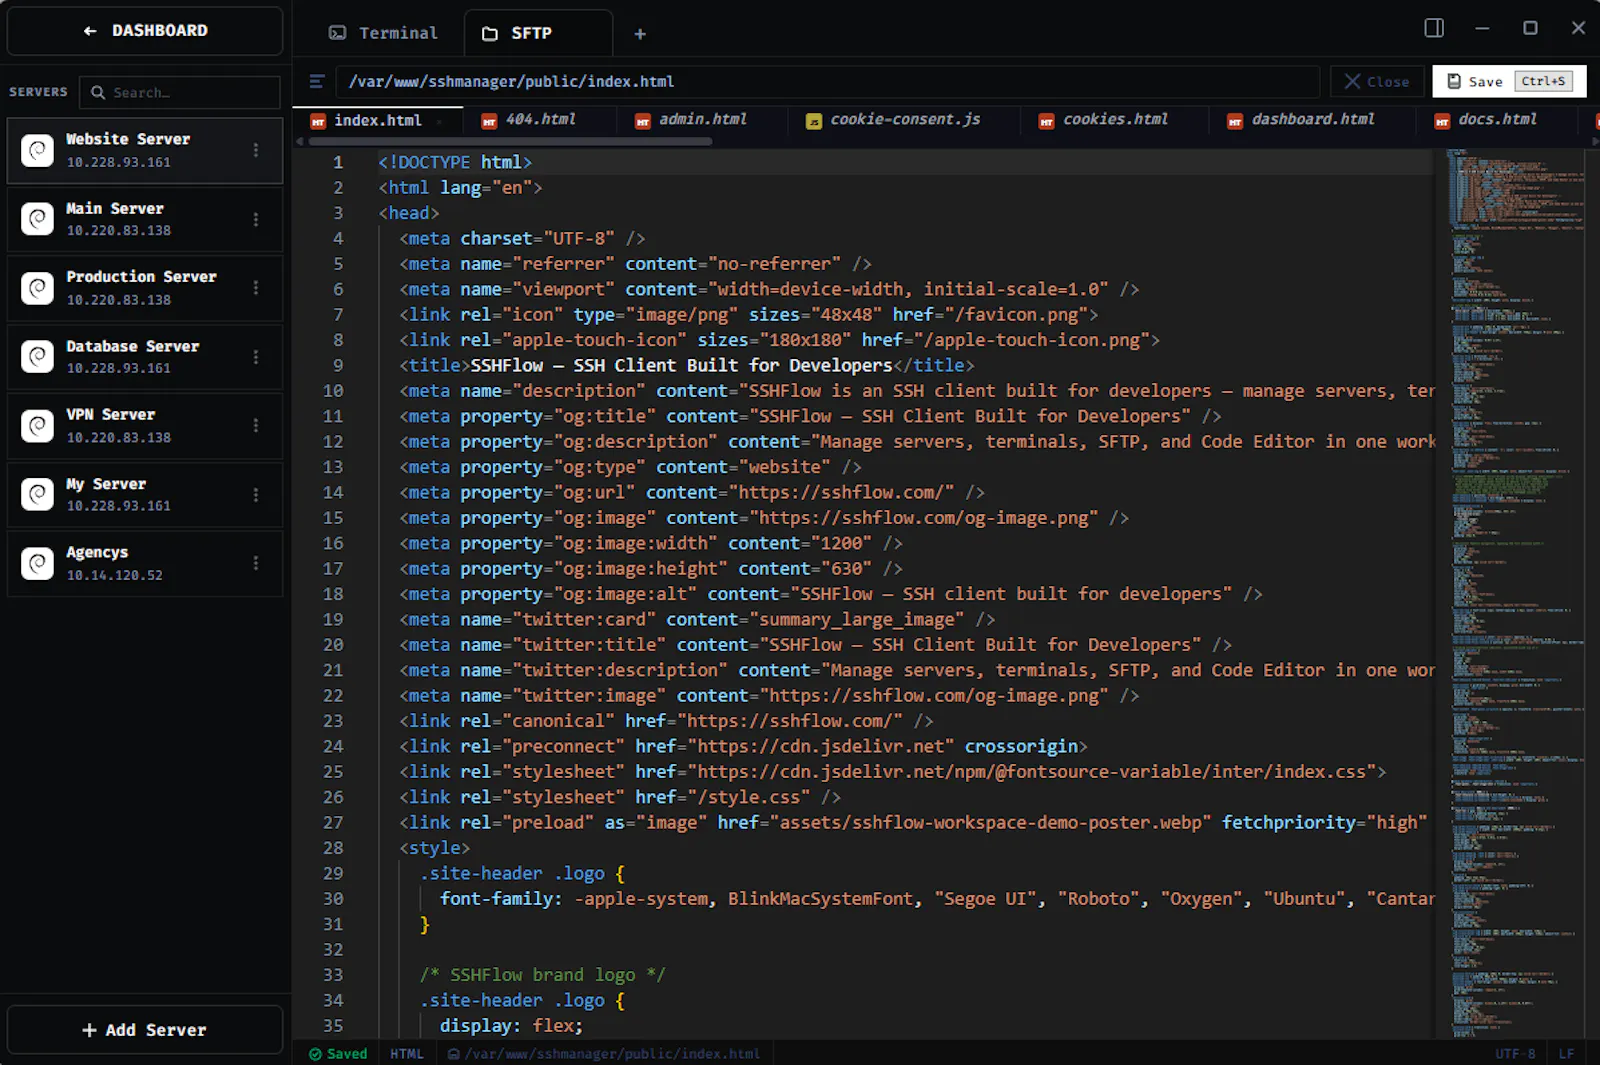
Task: Open Main Server three-dot menu
Action: click(x=256, y=219)
